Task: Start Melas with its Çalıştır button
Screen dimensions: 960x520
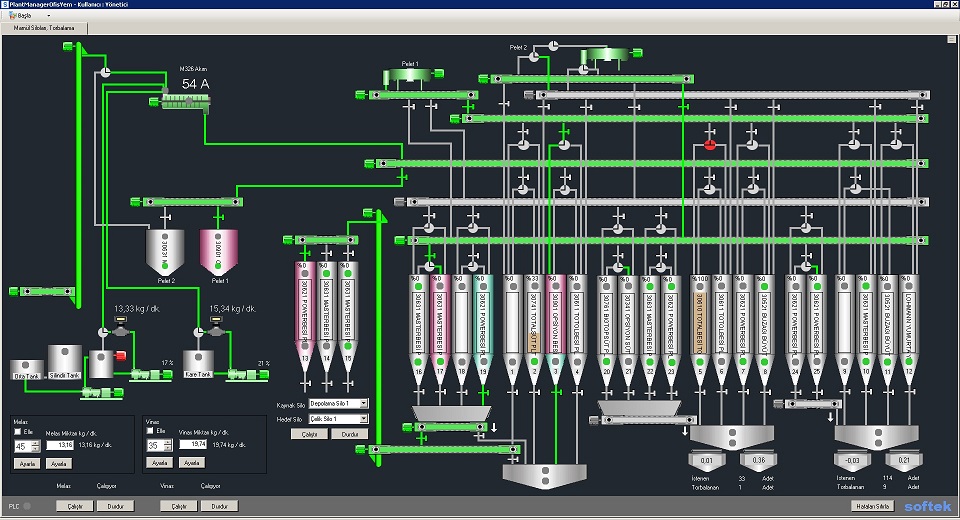Action: click(x=75, y=507)
